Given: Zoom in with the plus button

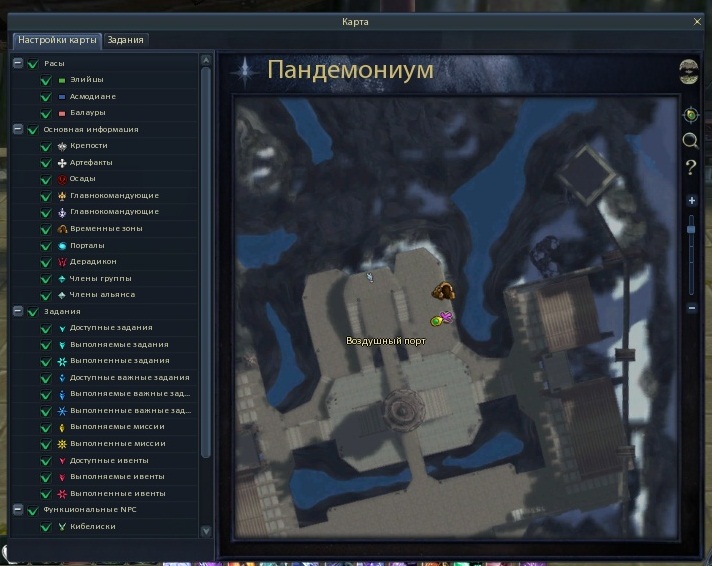Looking at the screenshot, I should (x=692, y=200).
